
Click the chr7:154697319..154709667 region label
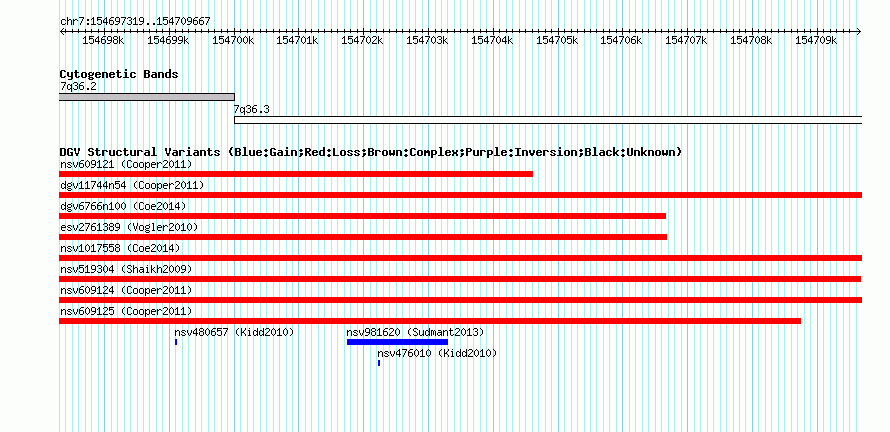[x=135, y=21]
